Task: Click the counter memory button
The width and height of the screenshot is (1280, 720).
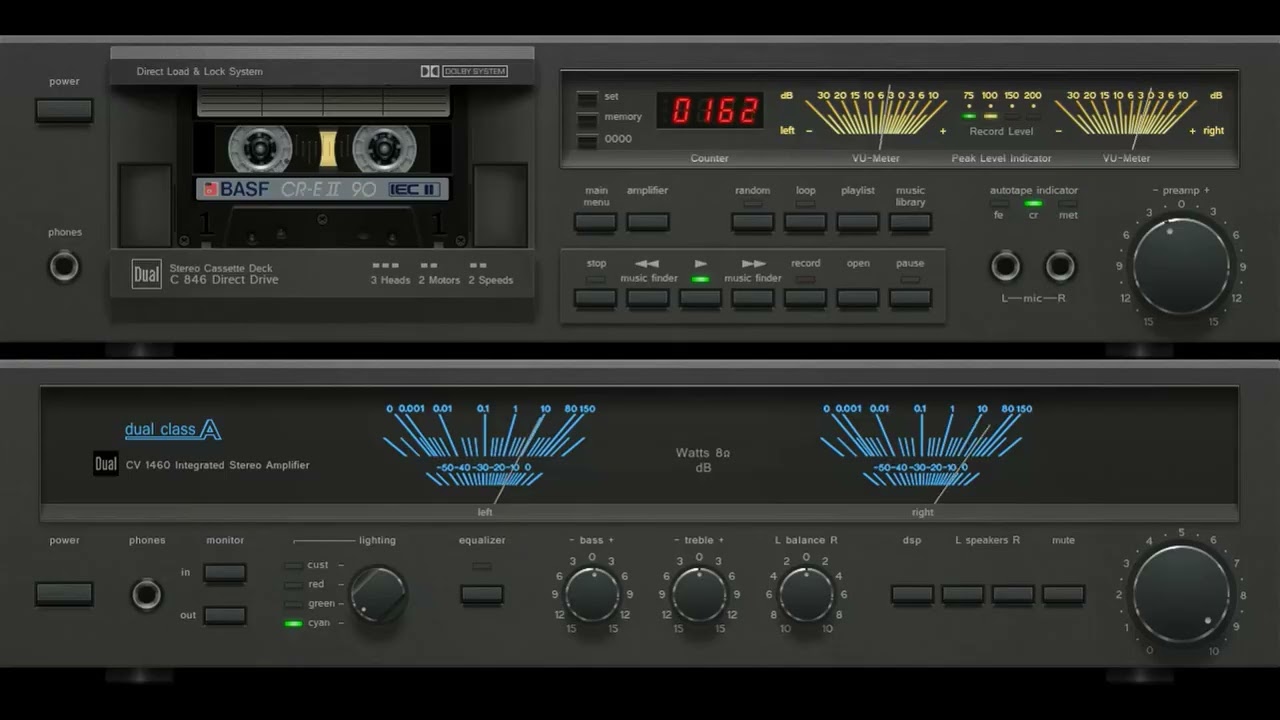Action: point(587,119)
